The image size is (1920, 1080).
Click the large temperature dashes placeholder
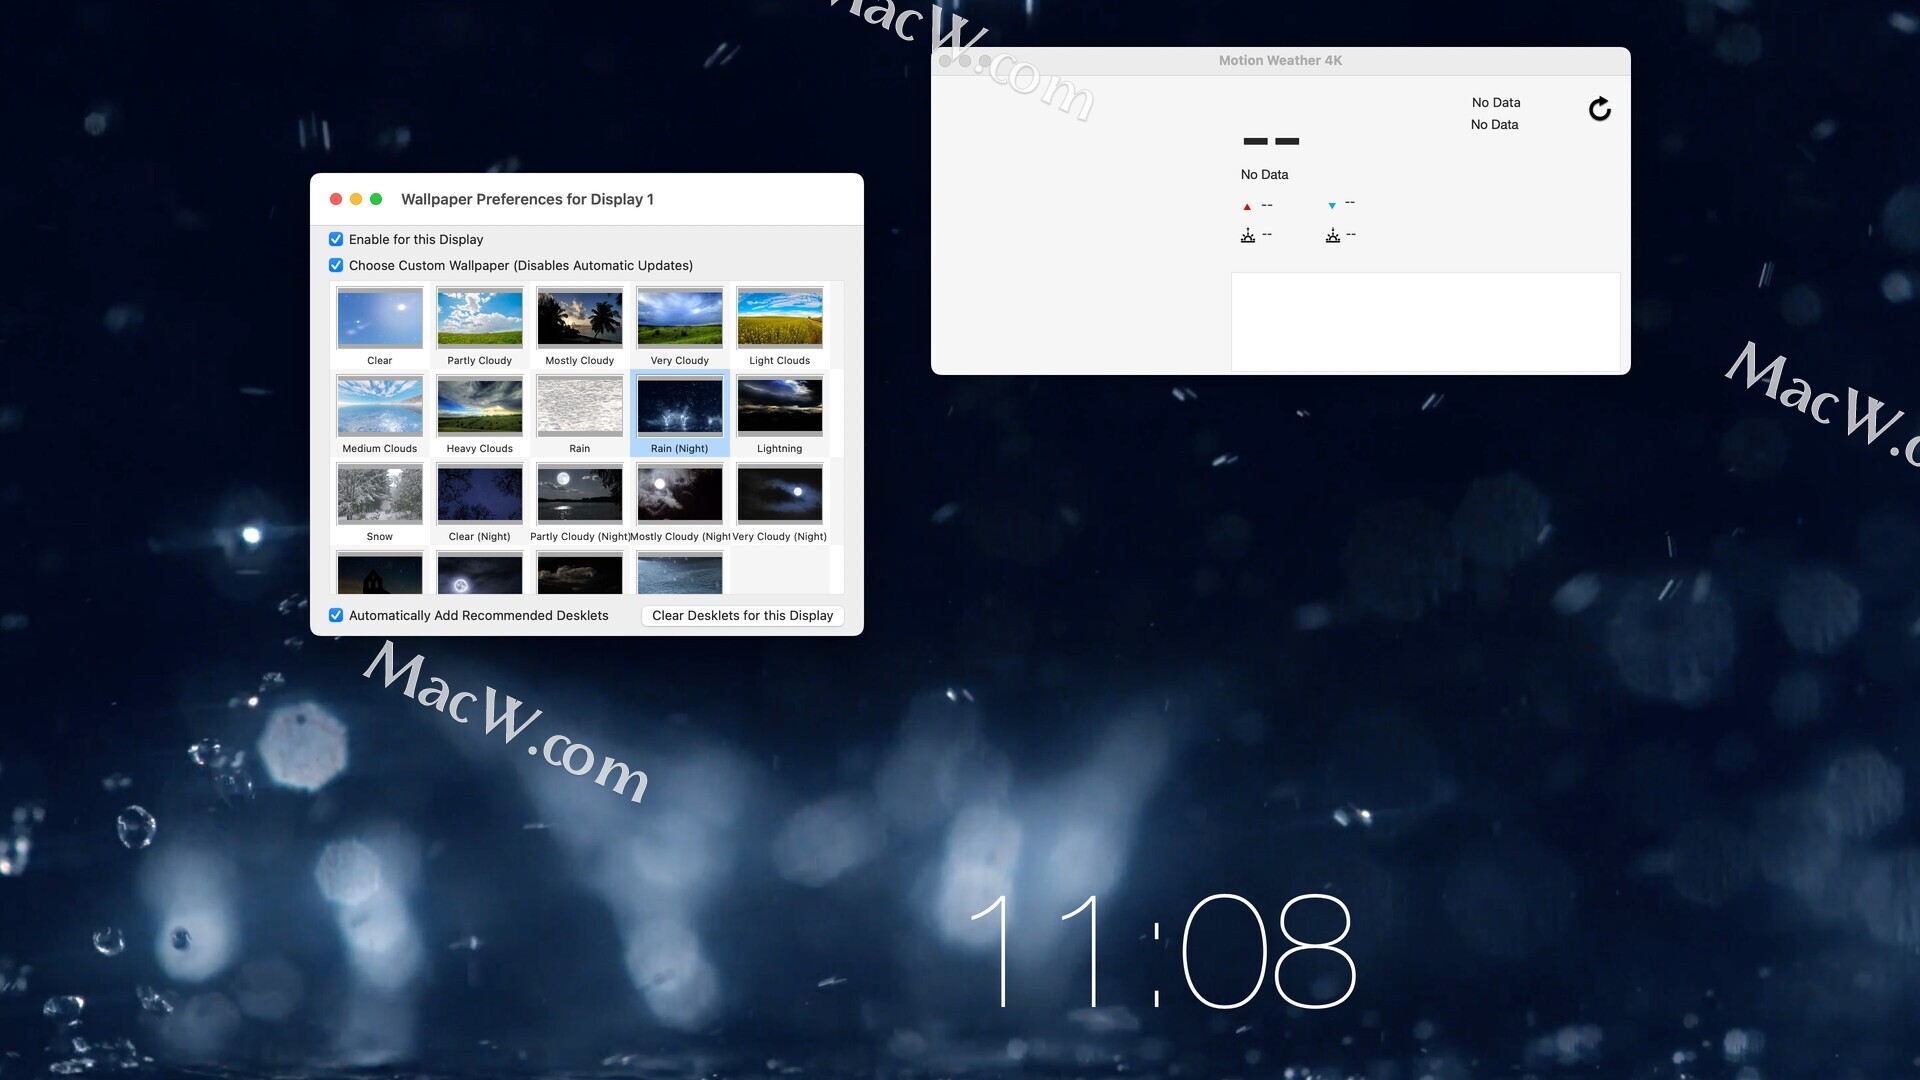click(1271, 141)
